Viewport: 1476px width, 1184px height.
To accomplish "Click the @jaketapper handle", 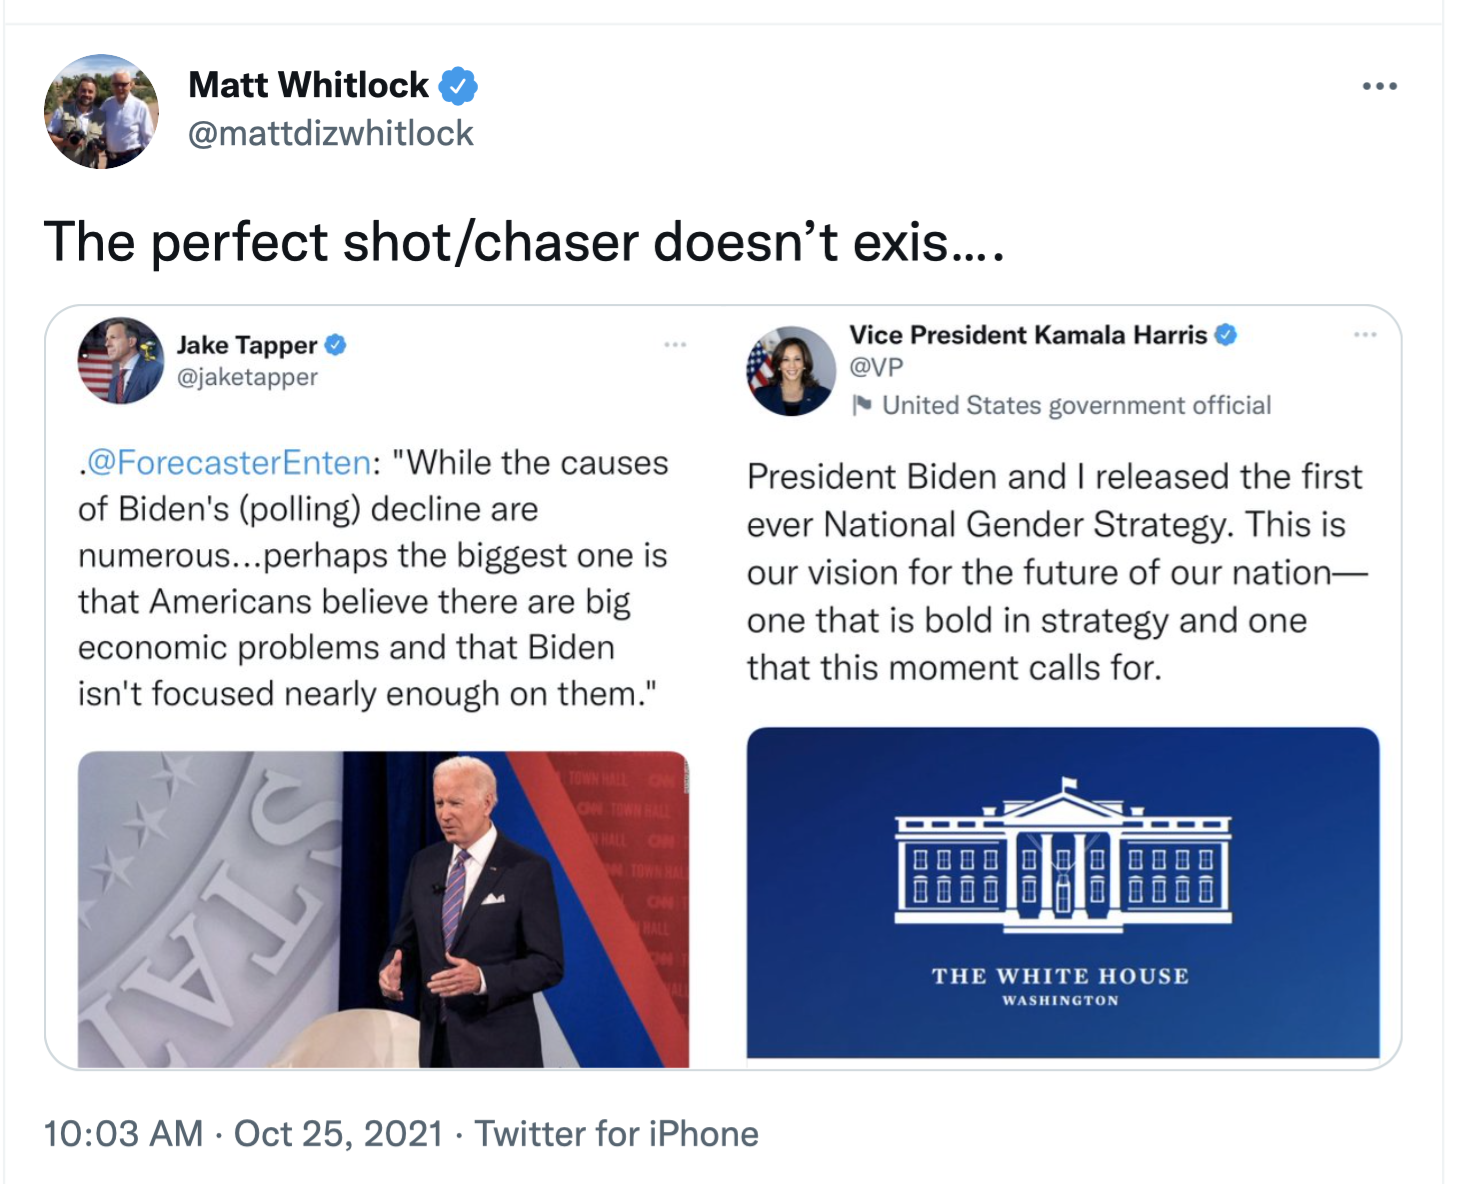I will 247,377.
